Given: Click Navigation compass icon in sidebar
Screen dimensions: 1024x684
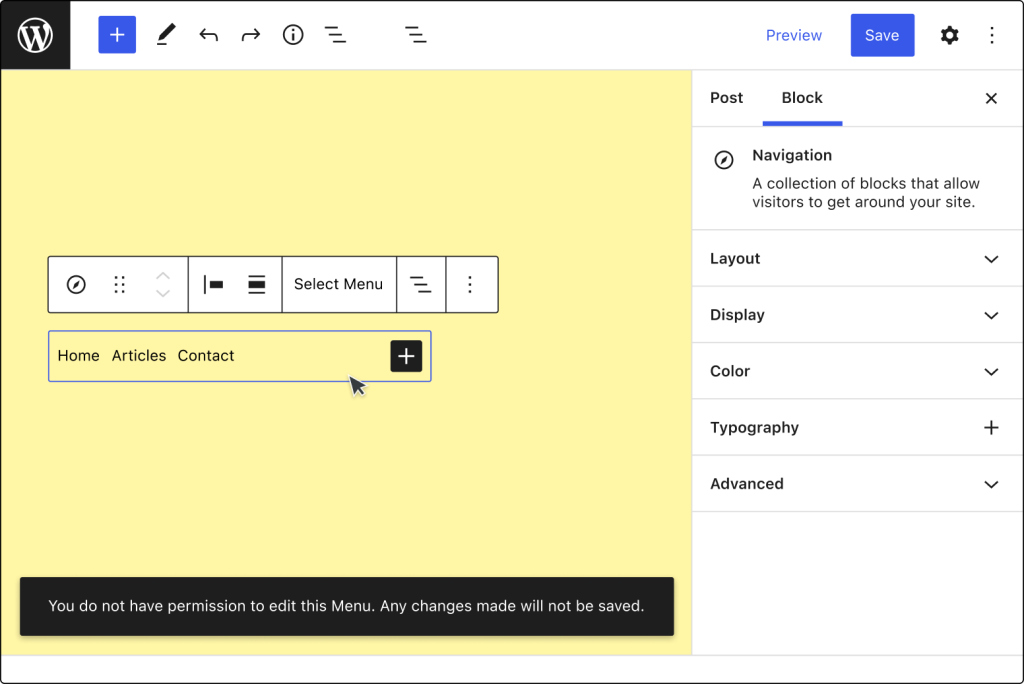Looking at the screenshot, I should click(724, 159).
